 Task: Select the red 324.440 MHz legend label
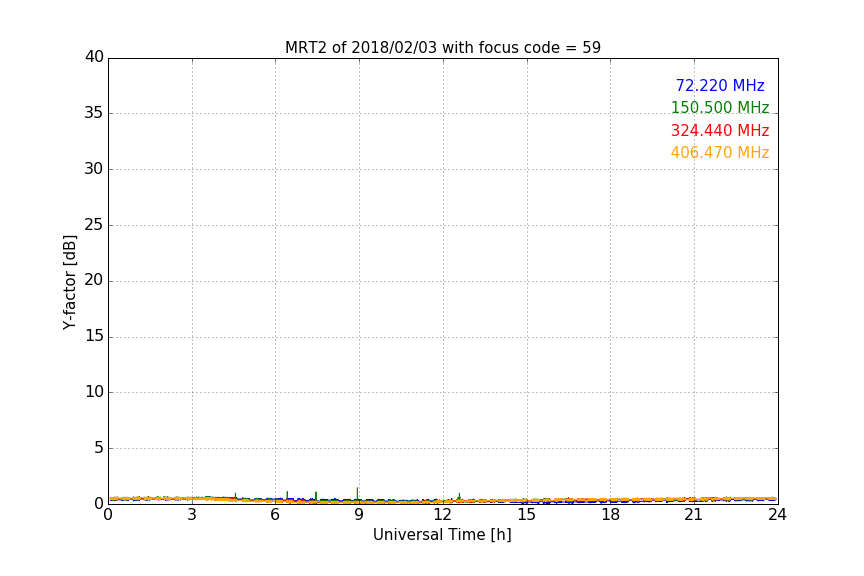pos(720,131)
